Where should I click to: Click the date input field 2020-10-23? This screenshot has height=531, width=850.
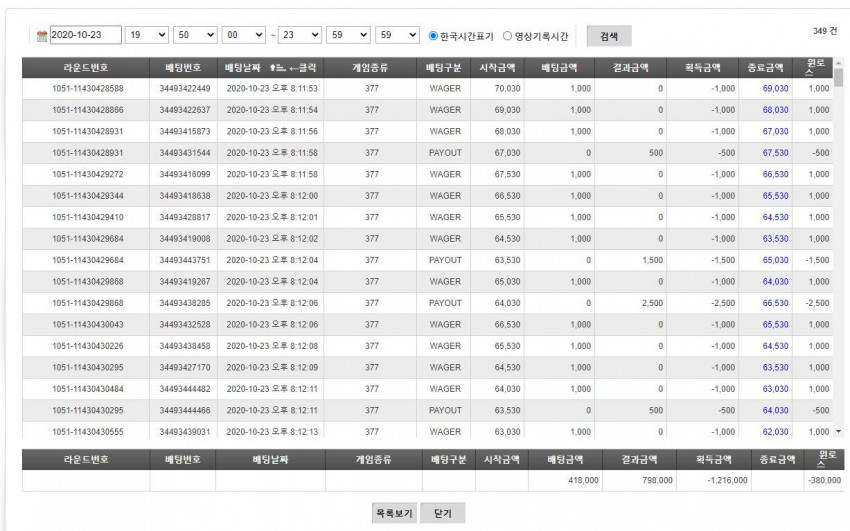pos(86,35)
